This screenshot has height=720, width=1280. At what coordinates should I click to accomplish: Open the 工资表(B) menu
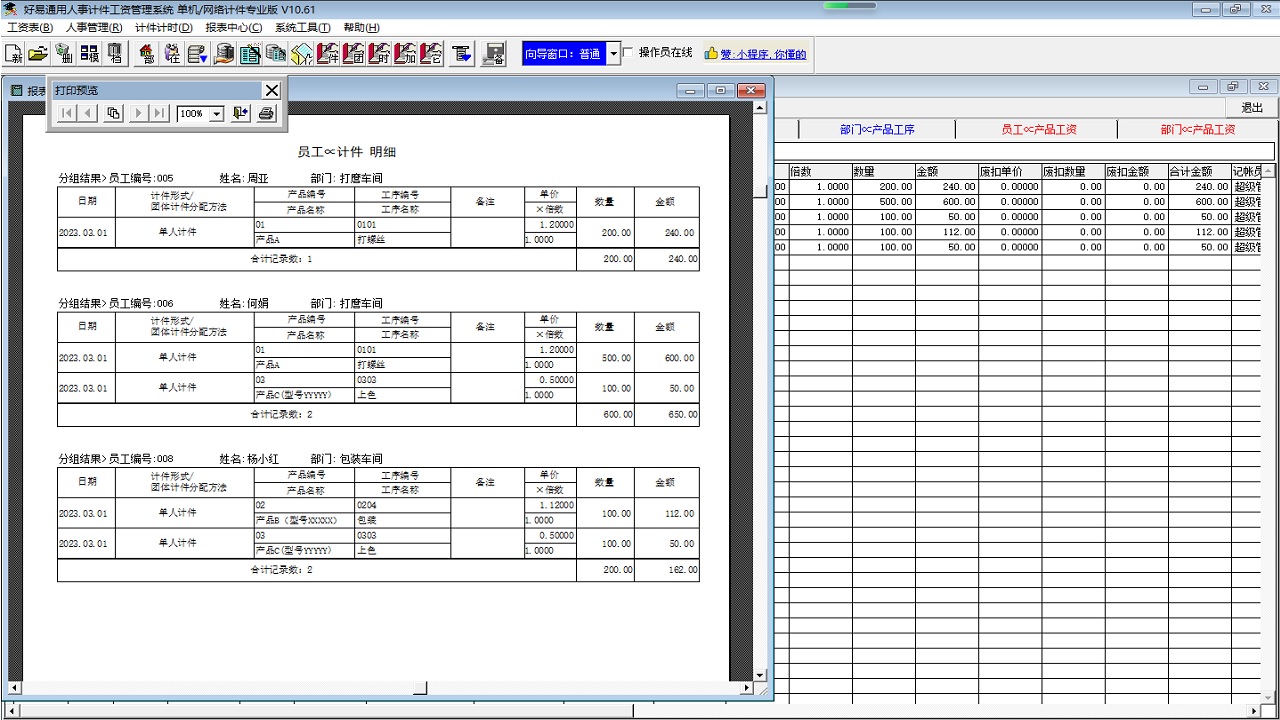[30, 28]
